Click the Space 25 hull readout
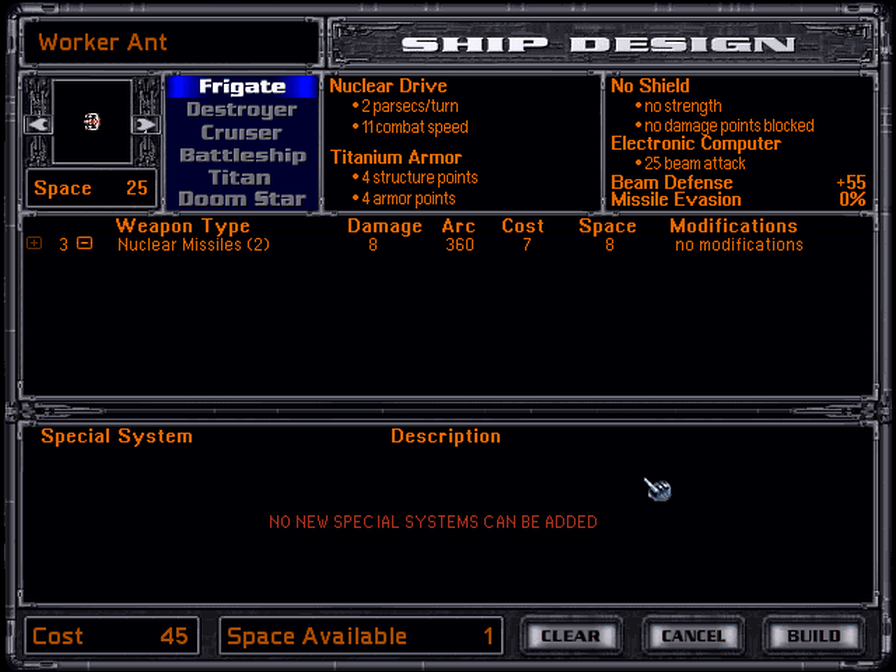The height and width of the screenshot is (672, 896). (91, 187)
